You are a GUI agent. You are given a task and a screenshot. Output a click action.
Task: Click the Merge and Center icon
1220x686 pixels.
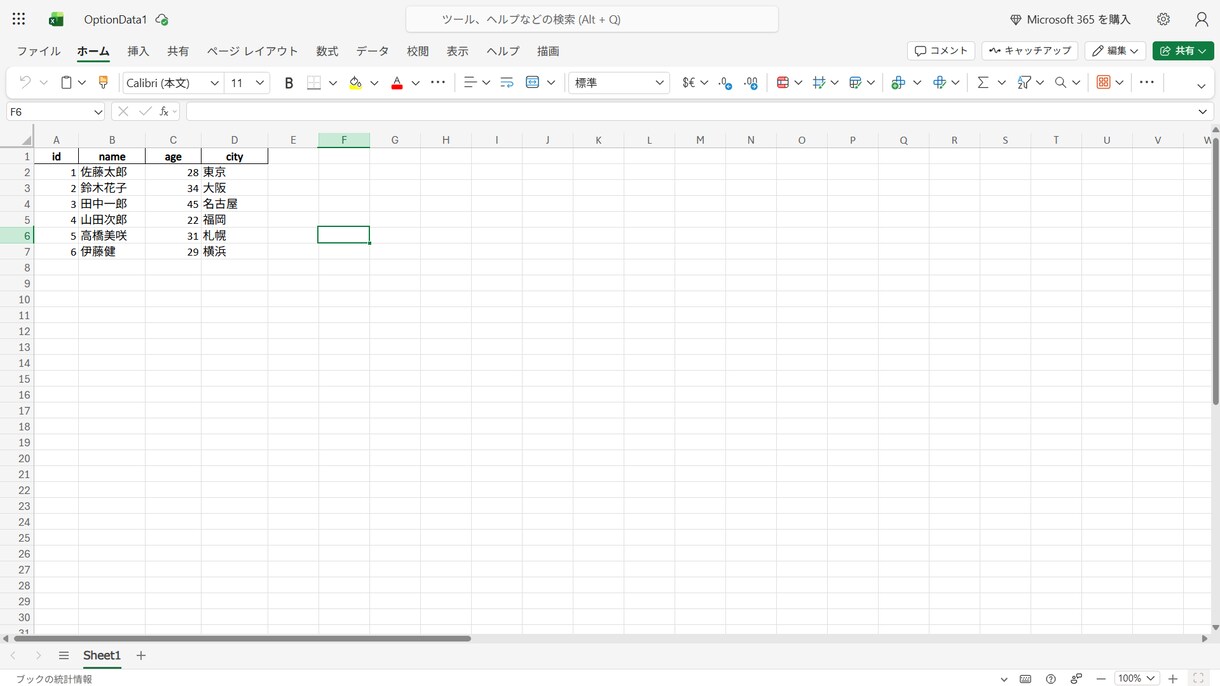pyautogui.click(x=532, y=83)
